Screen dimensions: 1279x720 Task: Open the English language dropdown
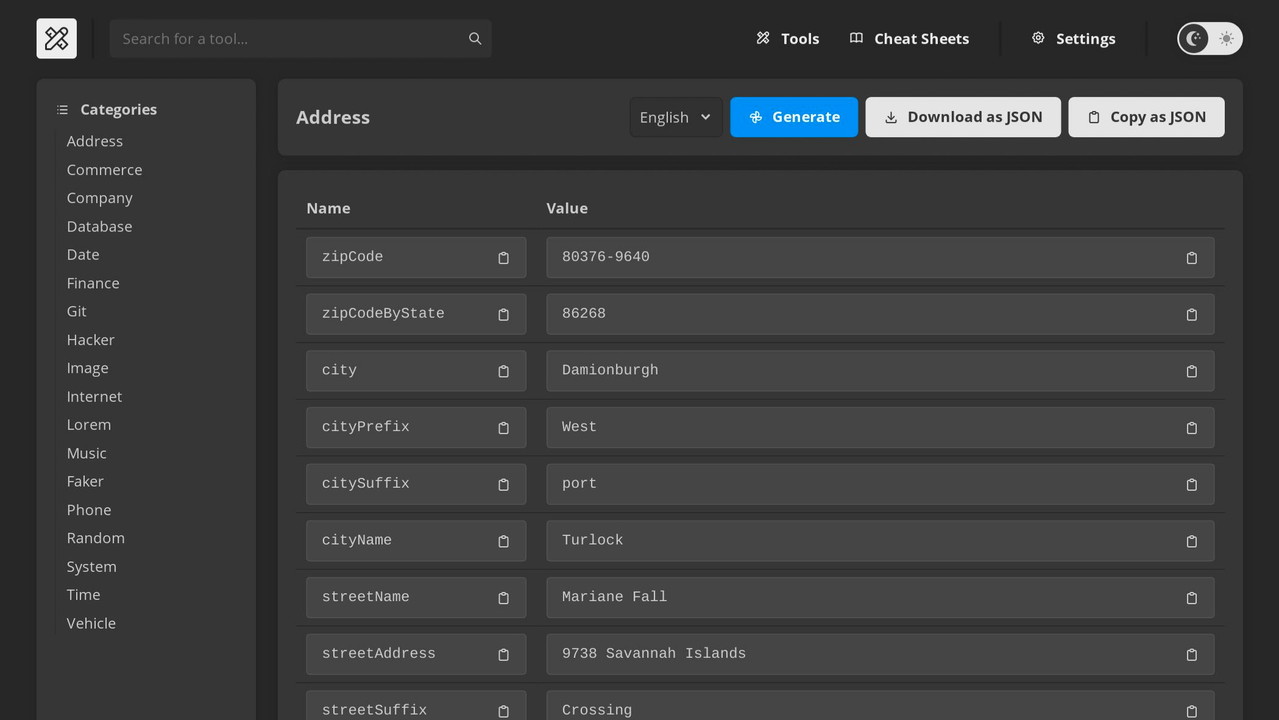(675, 117)
